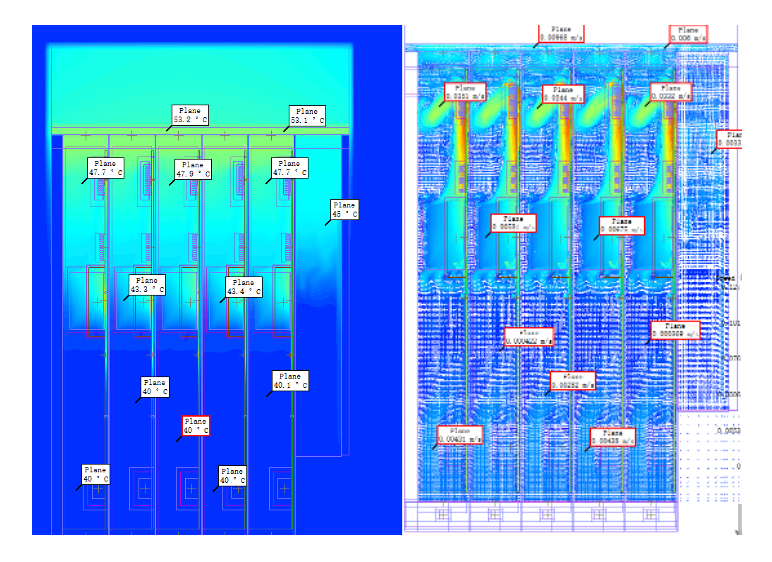The width and height of the screenshot is (772, 562).
Task: Click the 0.0244 m/s velocity annotation
Action: (562, 94)
